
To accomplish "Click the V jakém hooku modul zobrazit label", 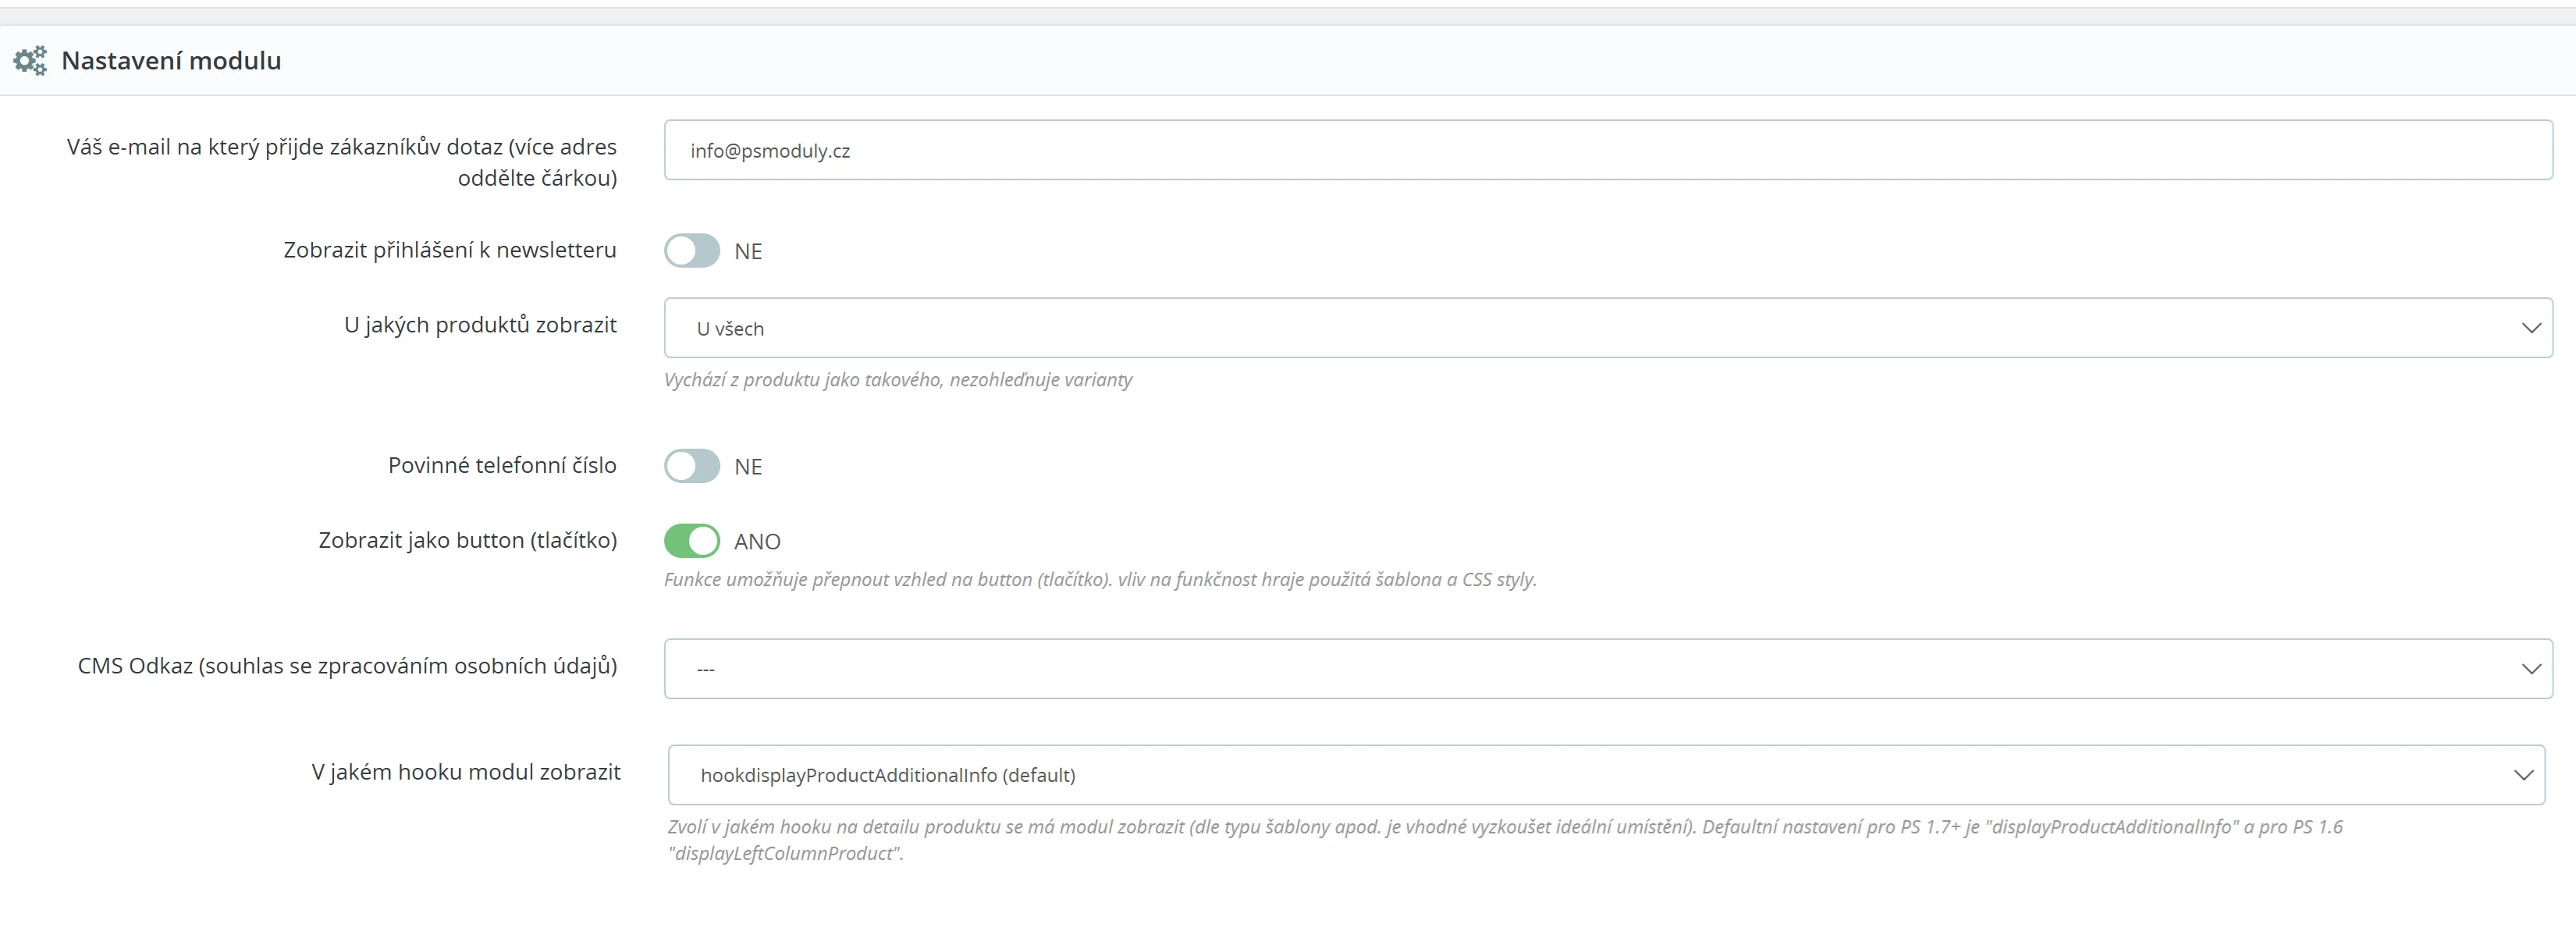I will tap(465, 772).
